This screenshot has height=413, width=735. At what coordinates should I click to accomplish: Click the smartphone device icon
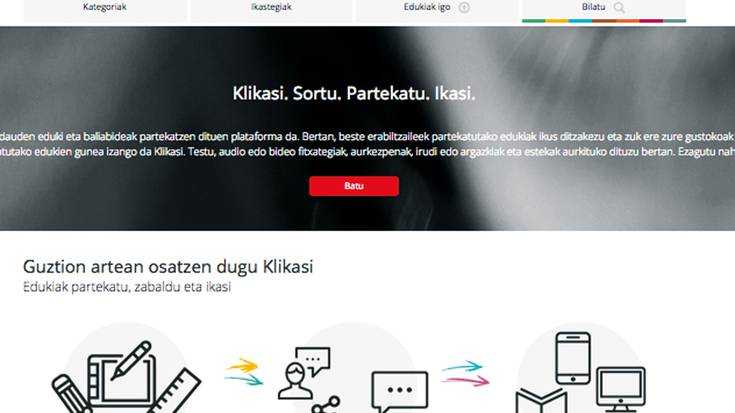pos(573,358)
